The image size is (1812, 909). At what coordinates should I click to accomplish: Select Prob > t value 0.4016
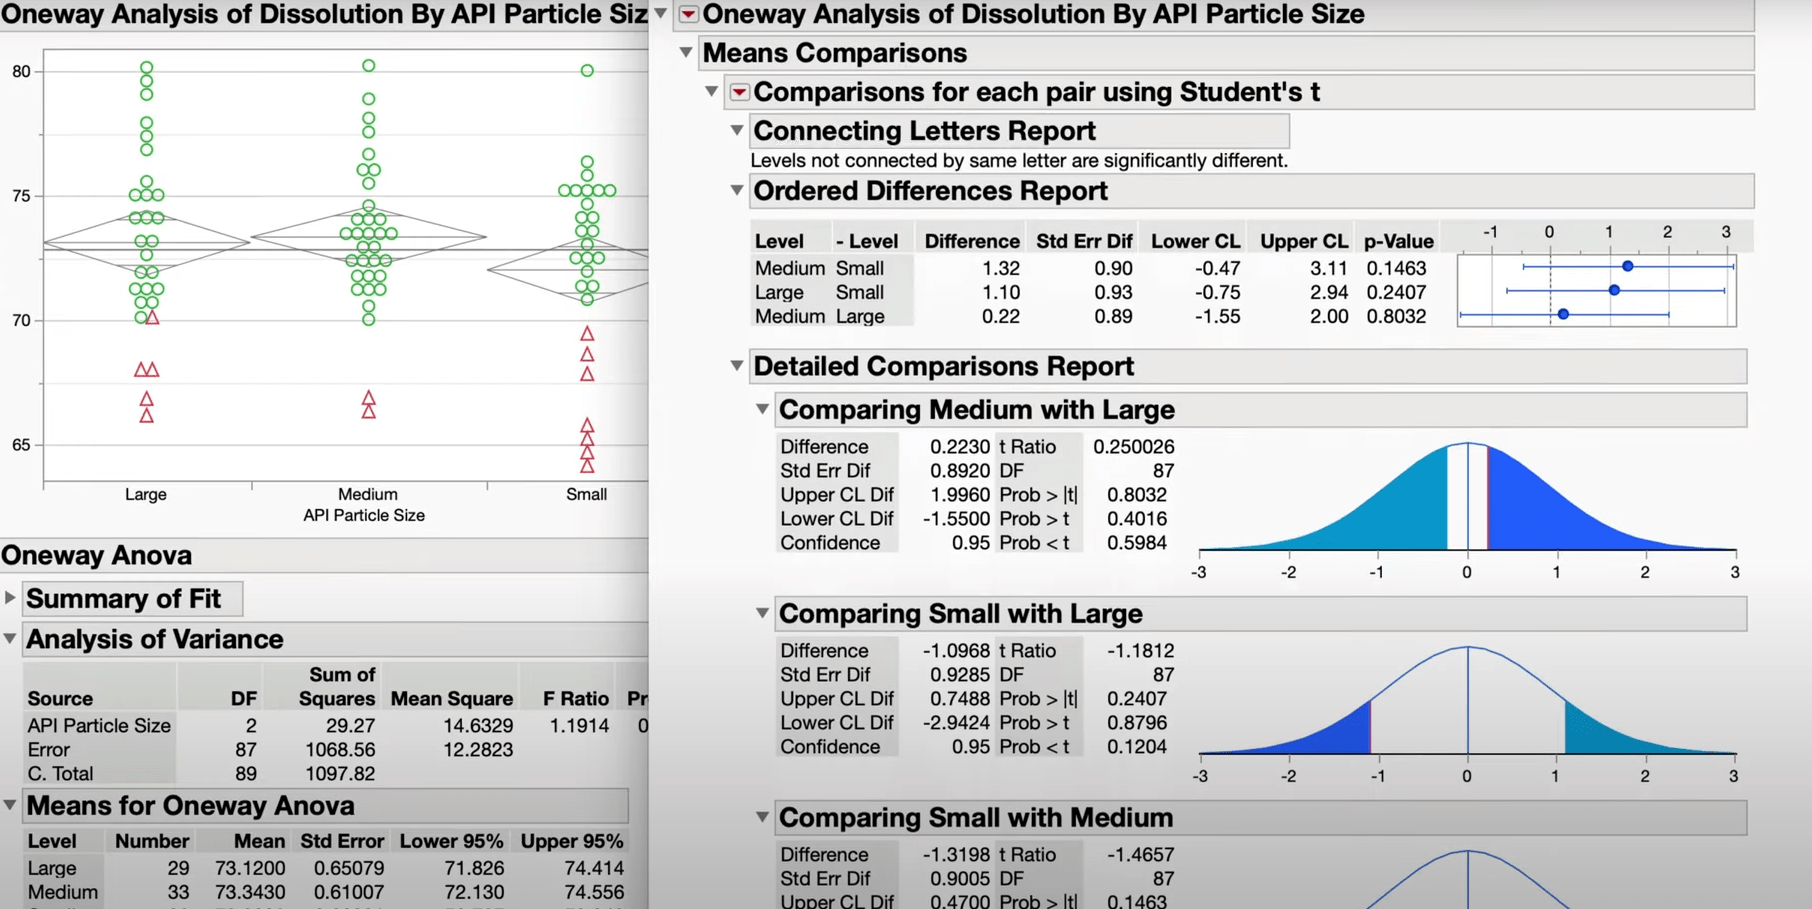tap(1136, 519)
